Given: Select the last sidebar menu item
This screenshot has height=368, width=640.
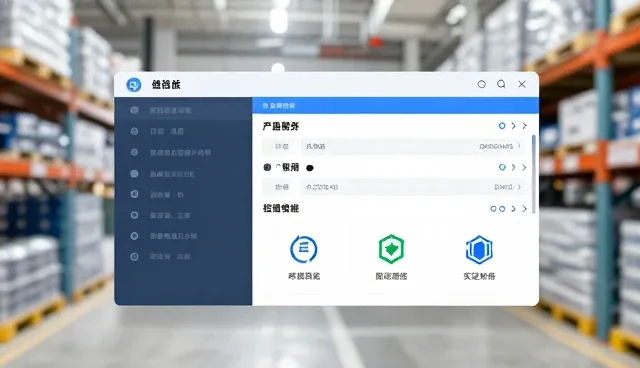Looking at the screenshot, I should [183, 257].
